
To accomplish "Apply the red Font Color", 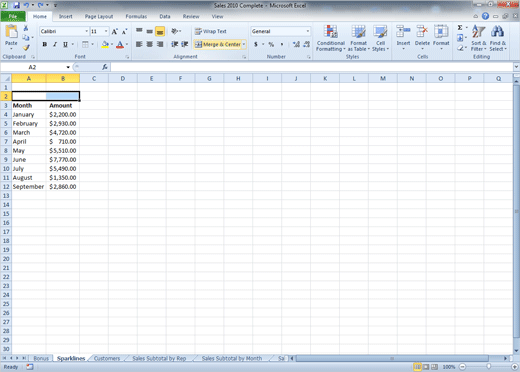I will point(120,44).
